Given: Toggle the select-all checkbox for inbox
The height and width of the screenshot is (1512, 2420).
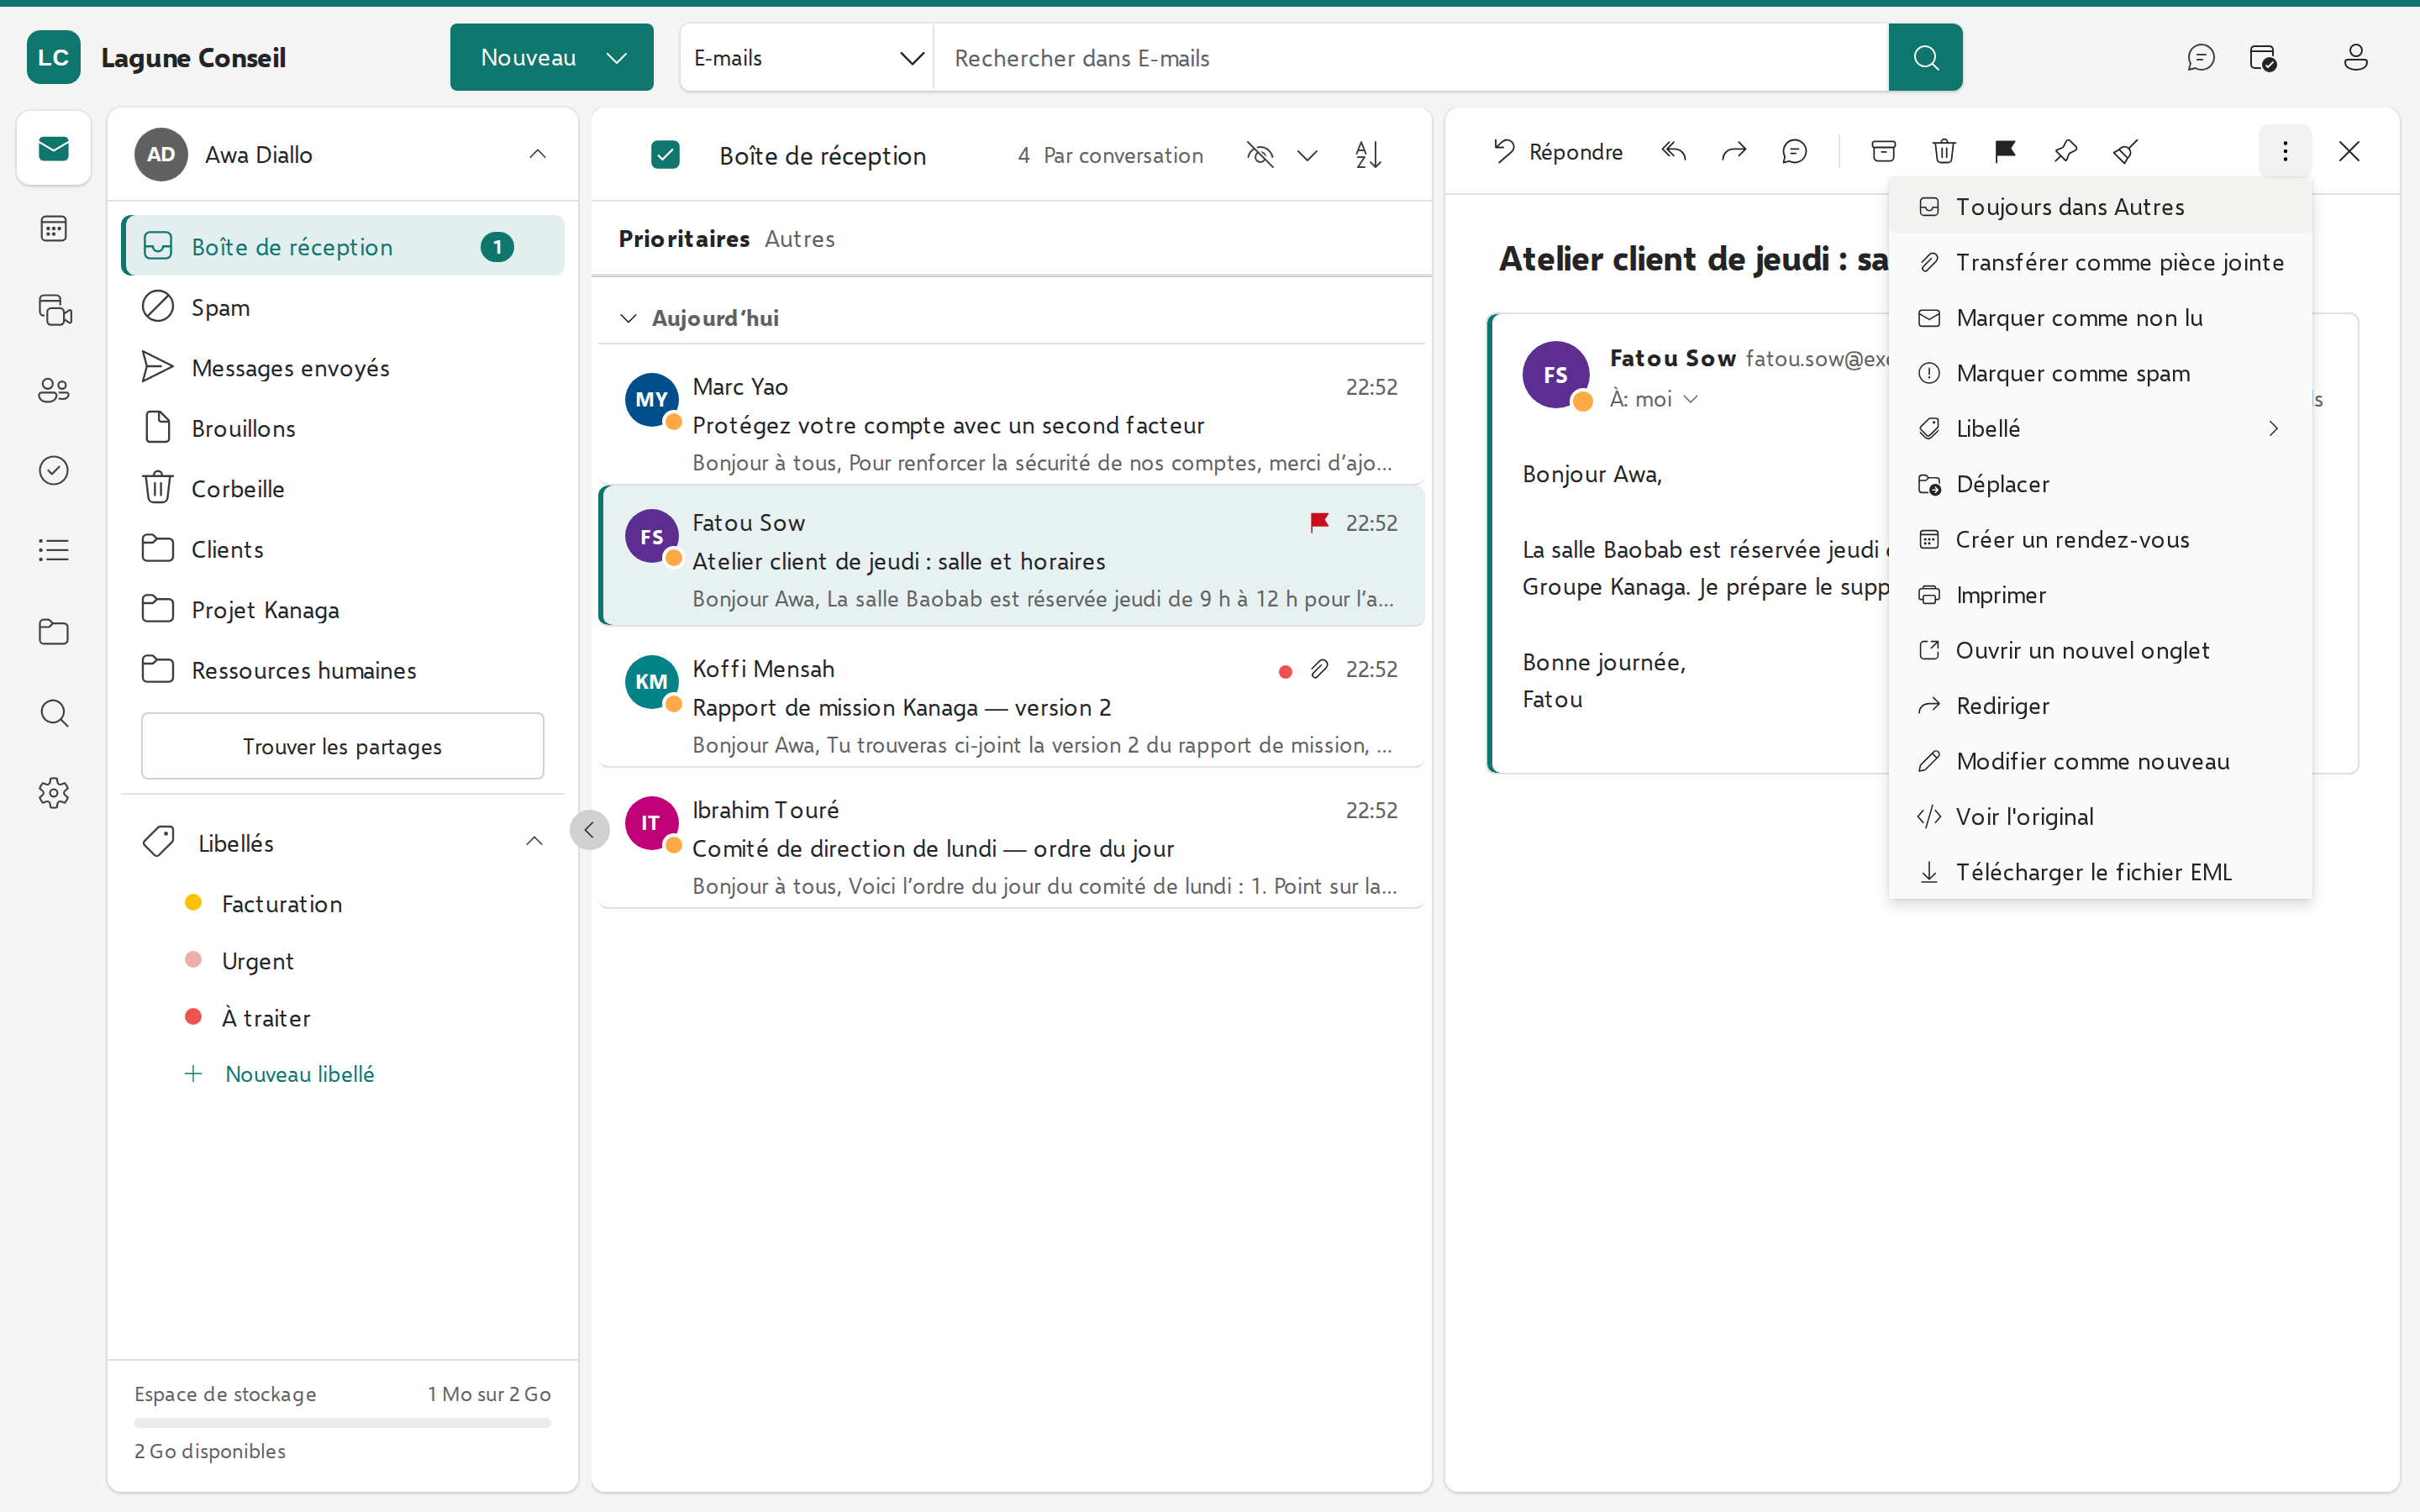Looking at the screenshot, I should point(665,155).
